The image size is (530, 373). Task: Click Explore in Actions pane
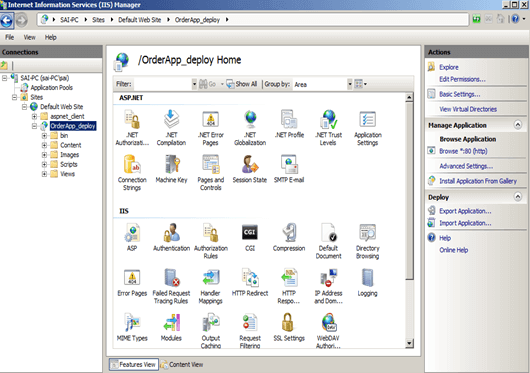(449, 67)
